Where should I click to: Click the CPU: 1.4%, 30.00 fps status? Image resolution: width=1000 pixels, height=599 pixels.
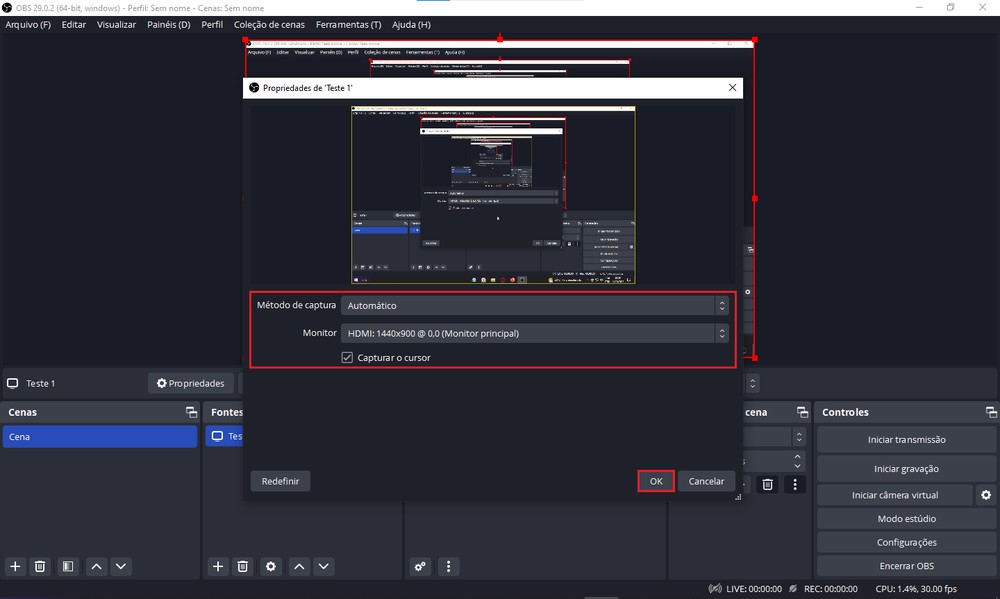pyautogui.click(x=916, y=589)
